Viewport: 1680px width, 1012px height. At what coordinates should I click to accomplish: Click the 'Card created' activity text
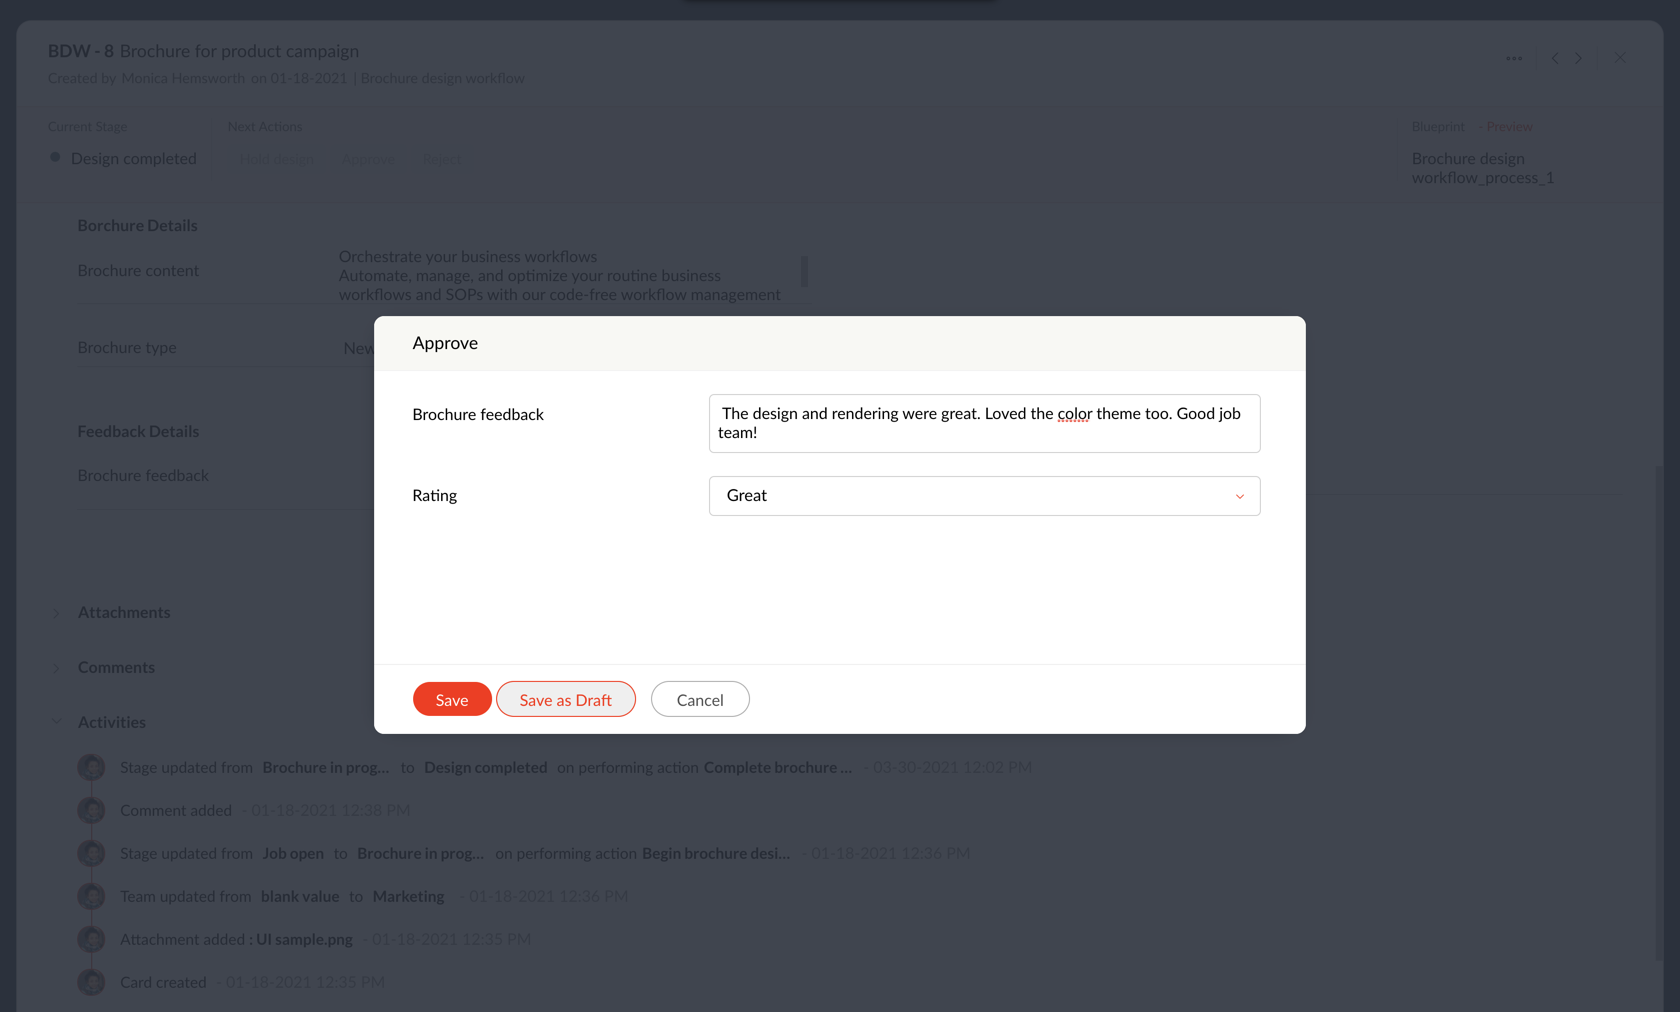tap(163, 983)
